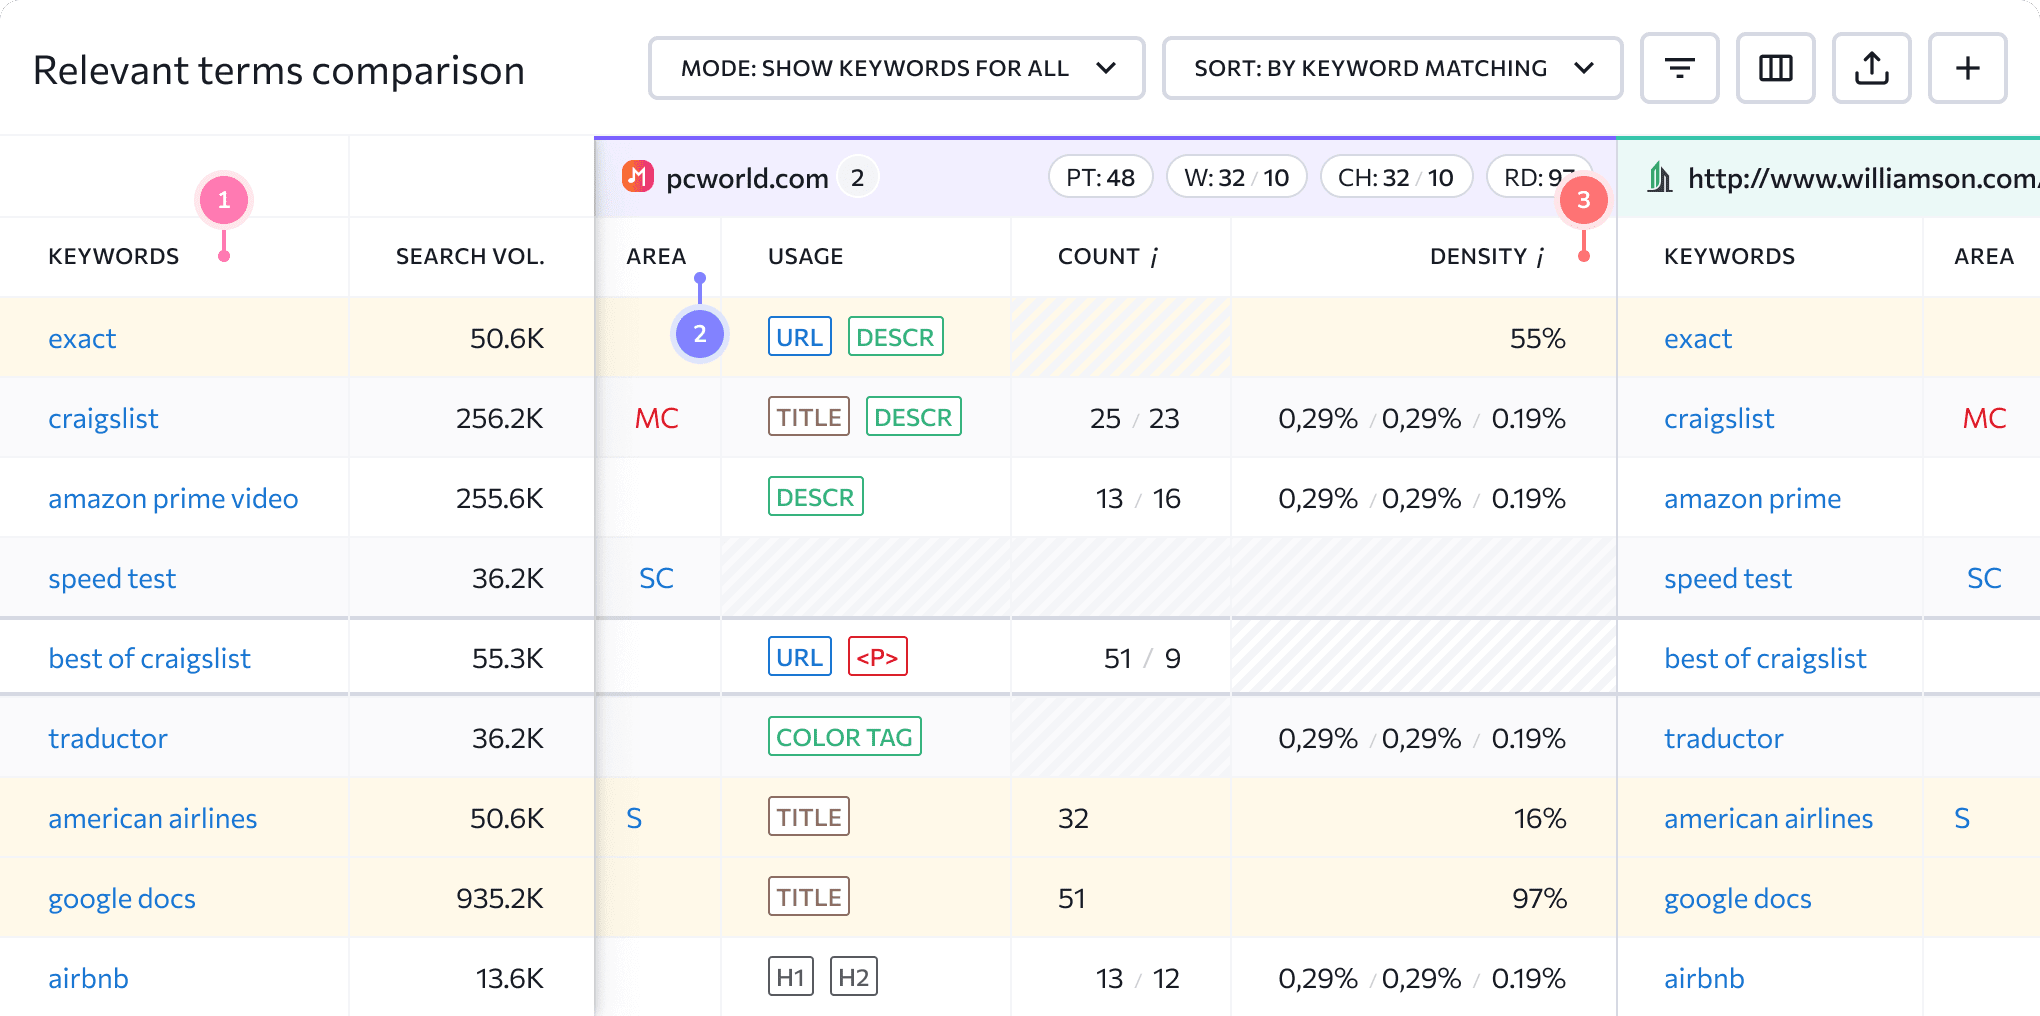Open the column settings icon button
The image size is (2040, 1016).
1775,68
